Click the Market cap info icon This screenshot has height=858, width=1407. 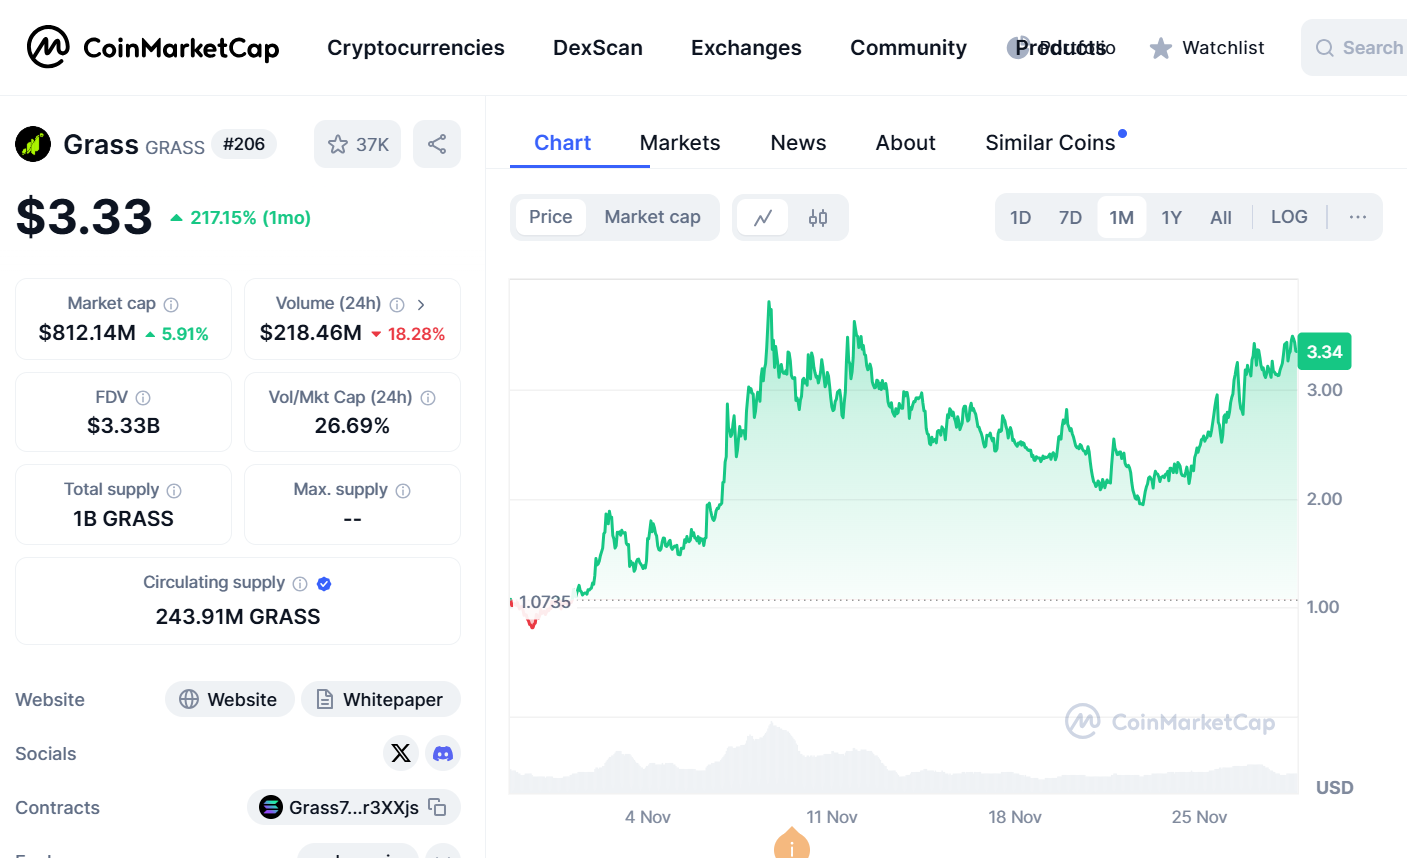(171, 304)
